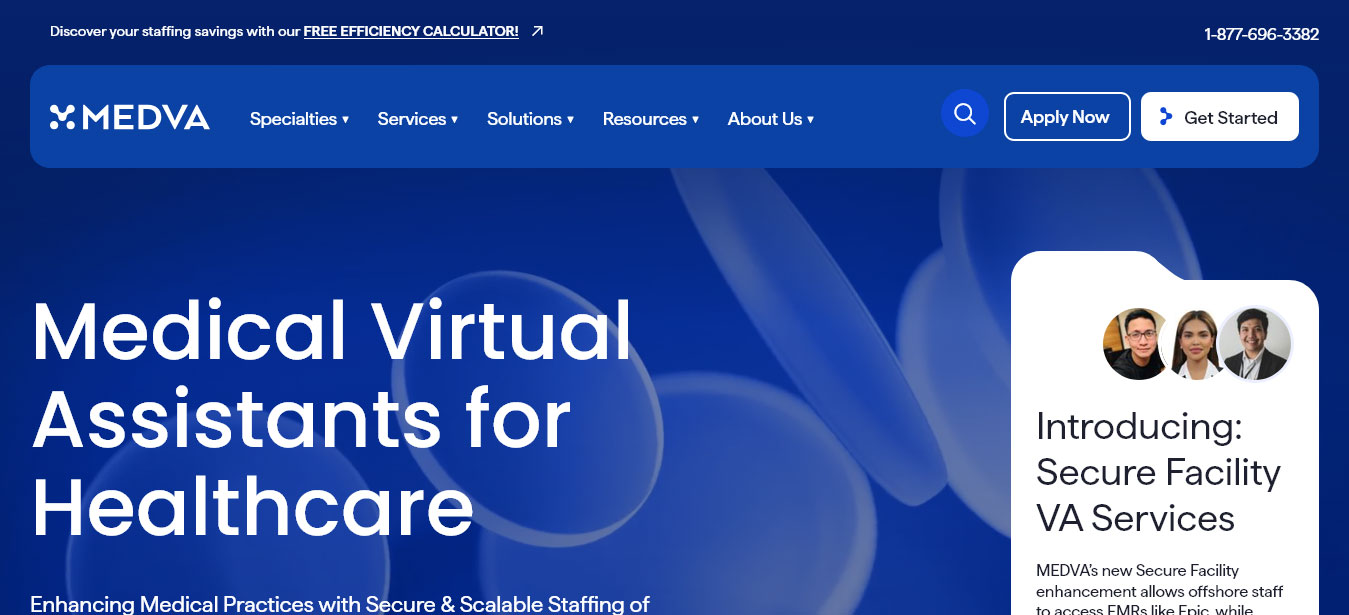Image resolution: width=1349 pixels, height=615 pixels.
Task: Click 'Discover your staffing savings with our' text
Action: 175,31
